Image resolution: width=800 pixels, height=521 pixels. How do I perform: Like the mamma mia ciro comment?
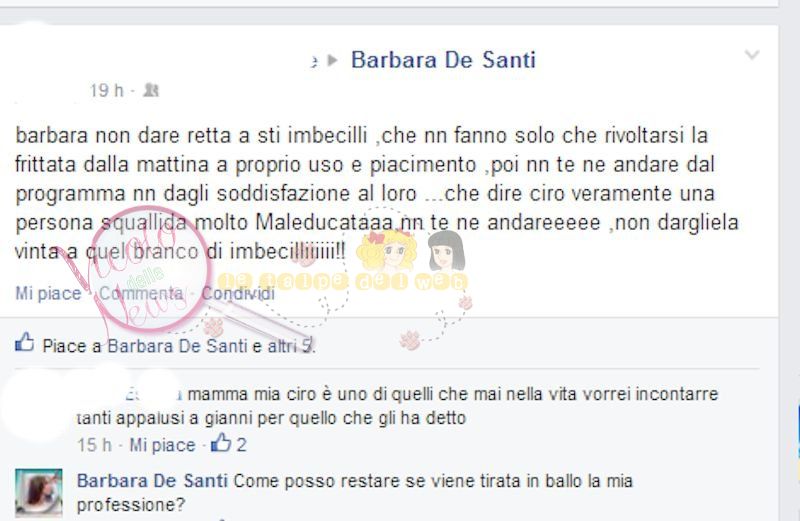[x=162, y=445]
